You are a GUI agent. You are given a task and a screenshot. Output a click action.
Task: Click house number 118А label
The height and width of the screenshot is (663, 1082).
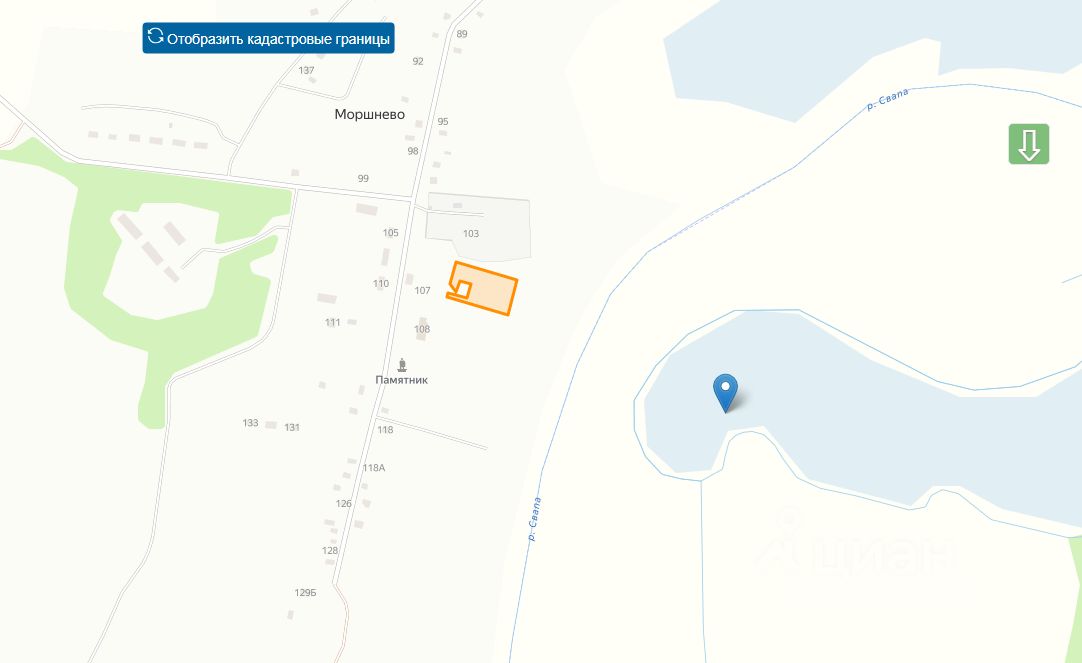374,468
